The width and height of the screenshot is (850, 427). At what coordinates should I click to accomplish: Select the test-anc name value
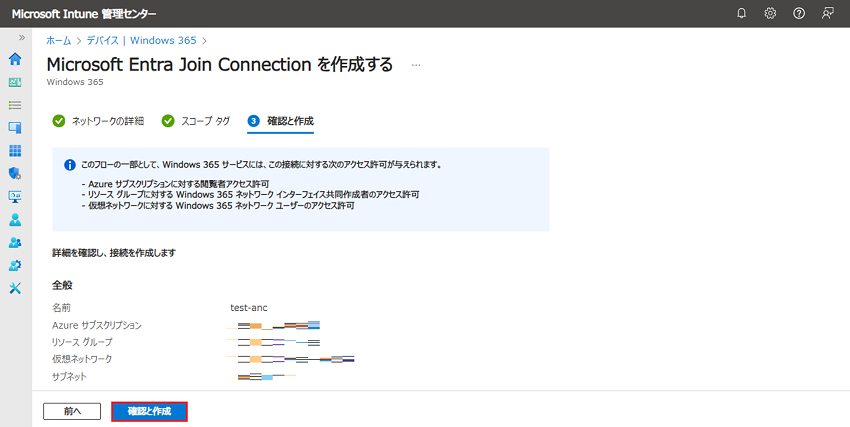pos(249,308)
